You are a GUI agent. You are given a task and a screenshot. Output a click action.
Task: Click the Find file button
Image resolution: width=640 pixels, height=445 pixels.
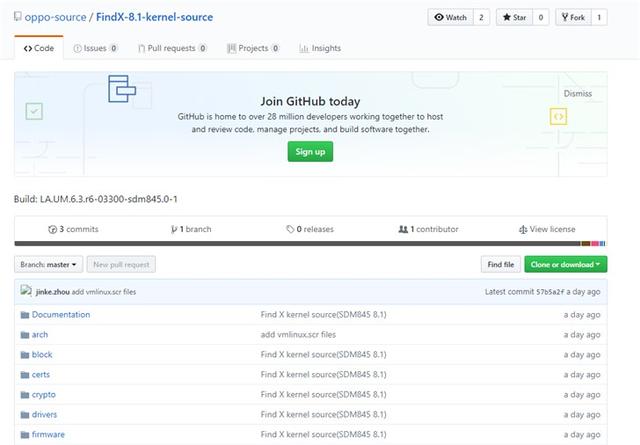(501, 264)
